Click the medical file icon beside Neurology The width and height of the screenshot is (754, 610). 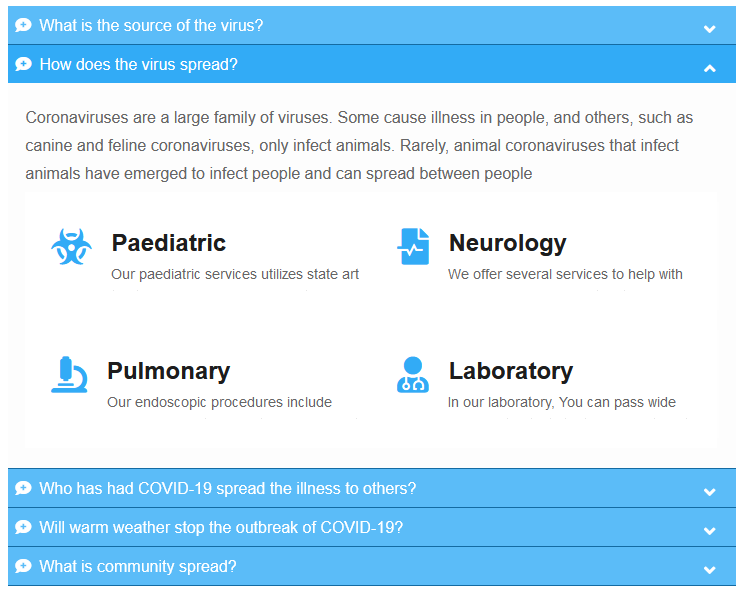coord(413,246)
